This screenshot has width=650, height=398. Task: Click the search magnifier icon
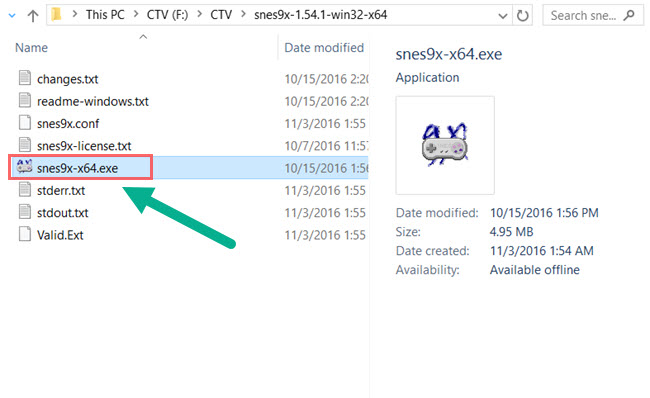coord(629,15)
